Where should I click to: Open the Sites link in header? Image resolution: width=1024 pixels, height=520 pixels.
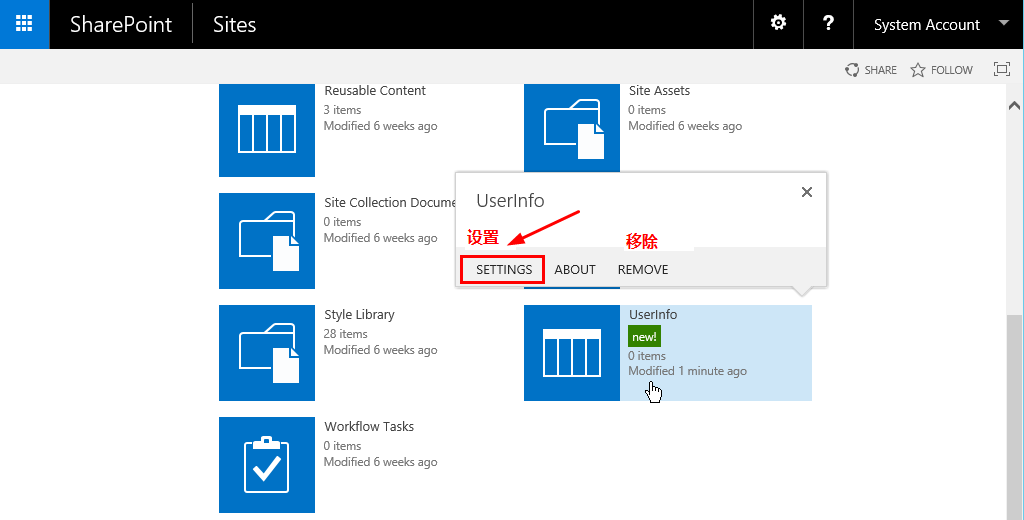point(235,25)
